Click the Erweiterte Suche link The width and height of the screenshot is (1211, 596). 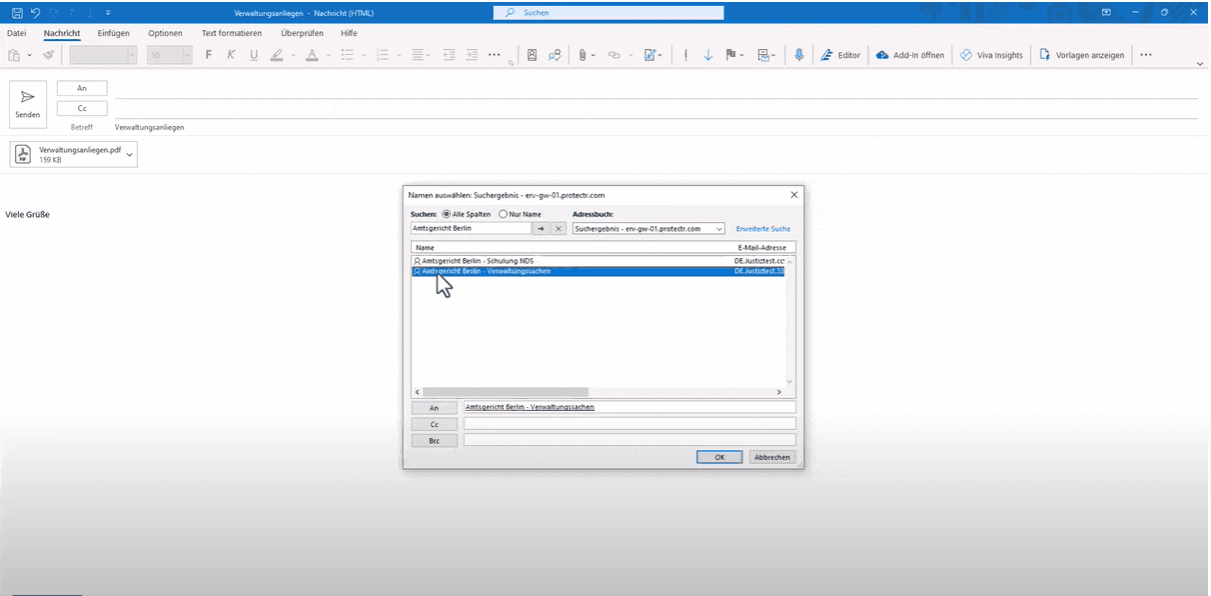763,229
